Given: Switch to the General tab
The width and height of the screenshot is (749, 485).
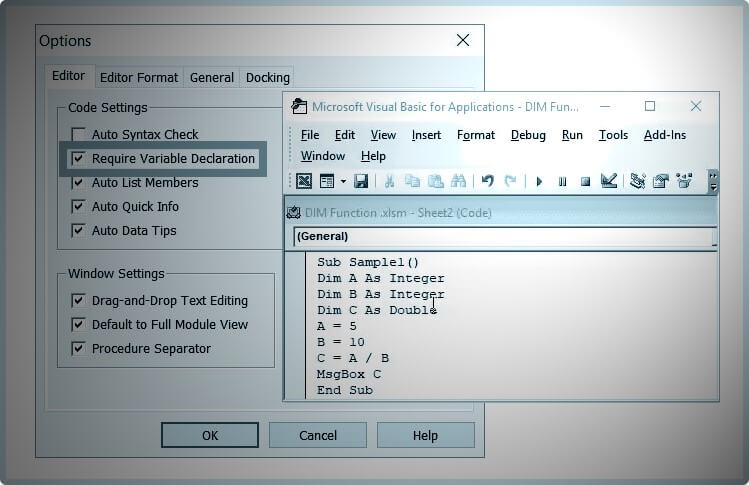Looking at the screenshot, I should coord(212,77).
